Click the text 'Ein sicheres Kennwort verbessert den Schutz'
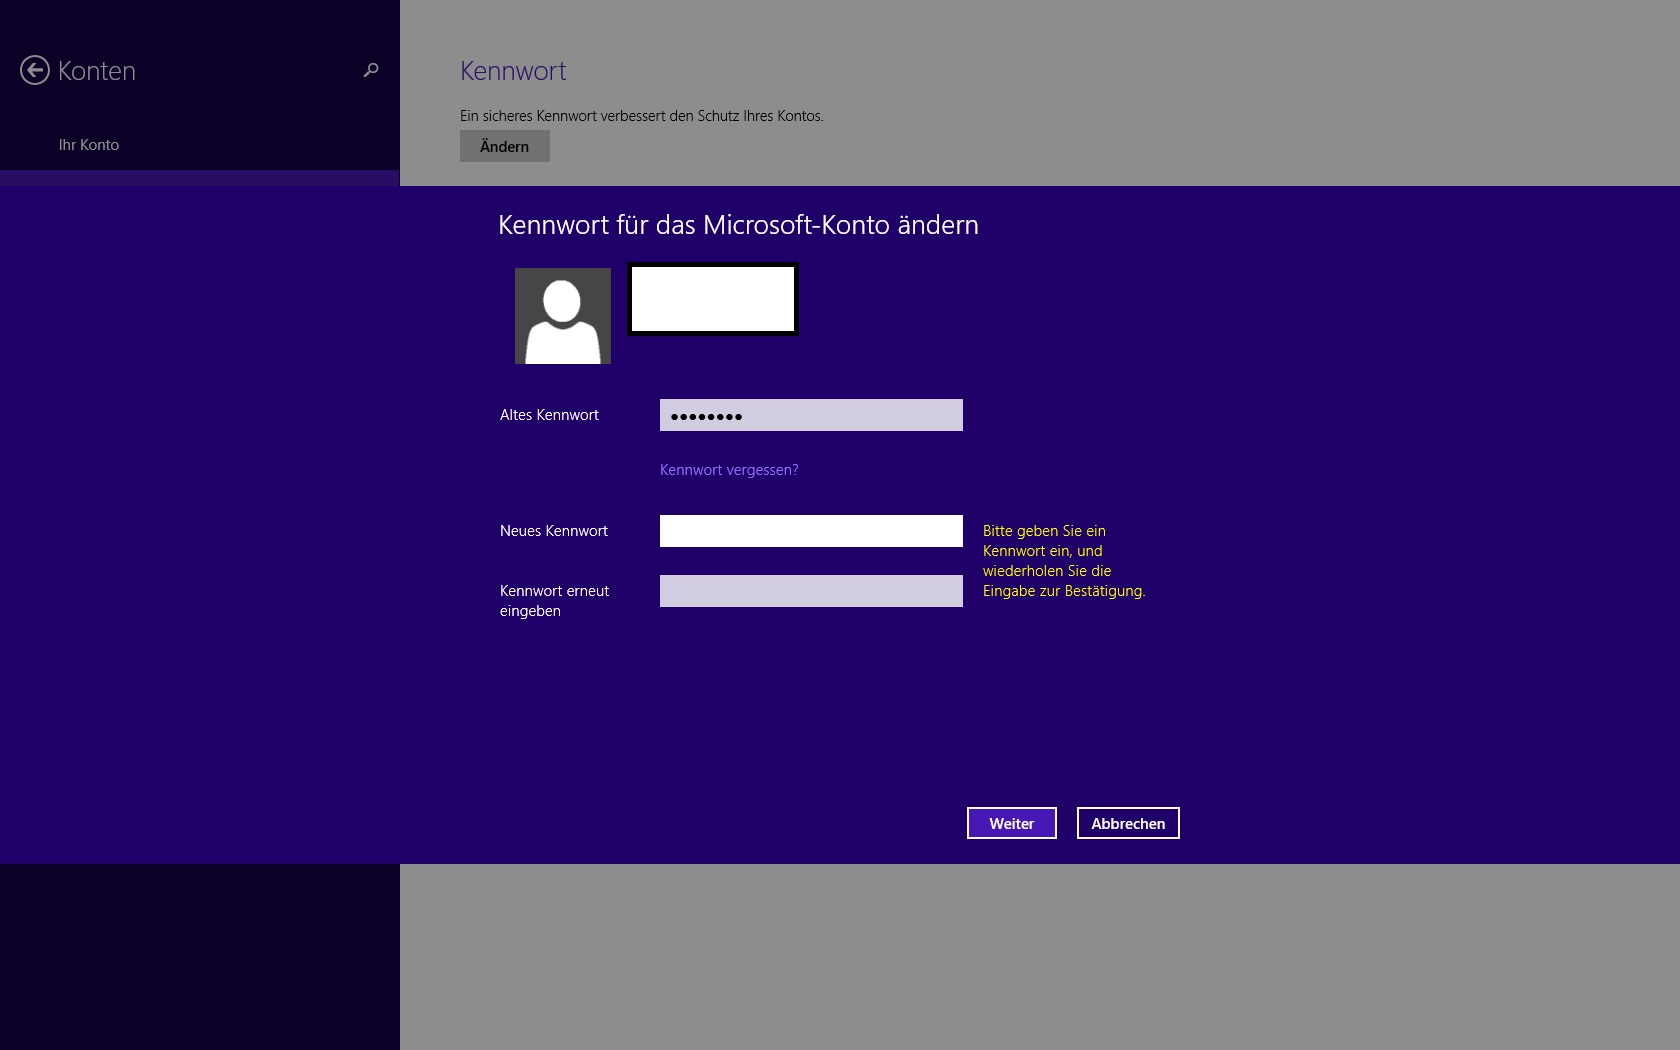This screenshot has width=1680, height=1050. (x=642, y=116)
